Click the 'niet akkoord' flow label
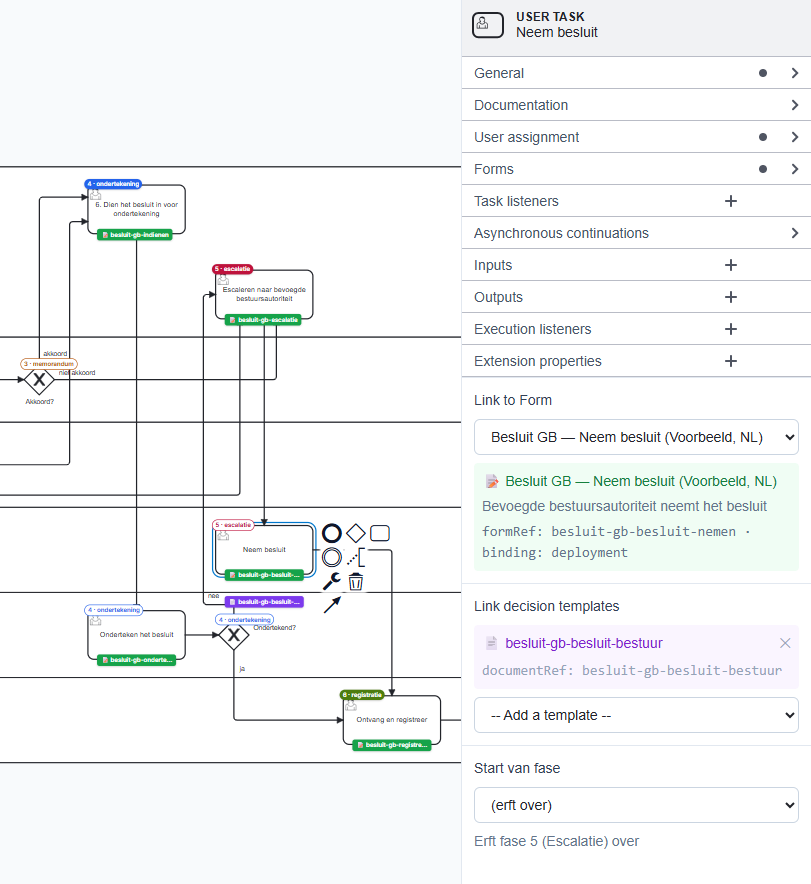This screenshot has height=884, width=811. (x=77, y=373)
